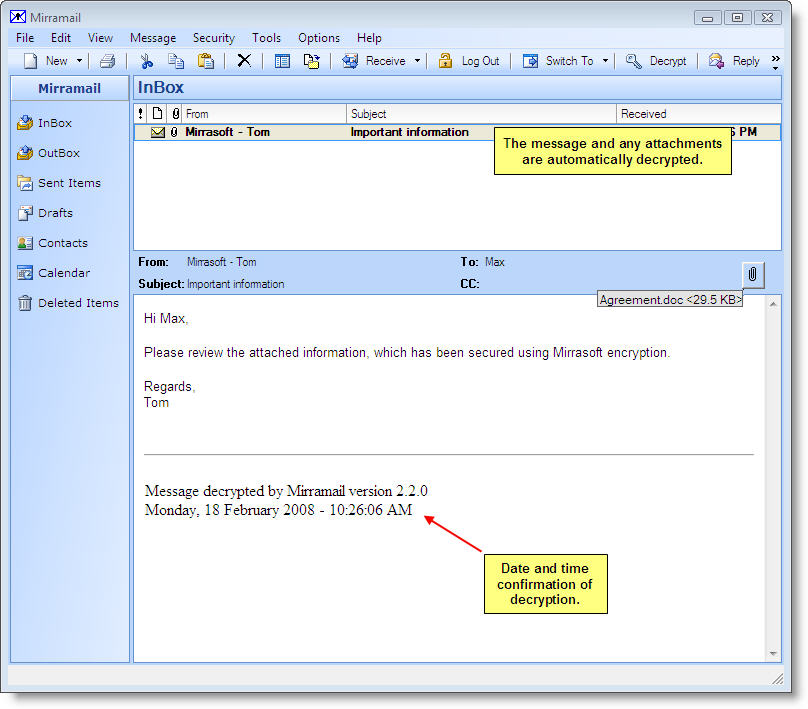Click the envelope icon on Tom's message

158,132
